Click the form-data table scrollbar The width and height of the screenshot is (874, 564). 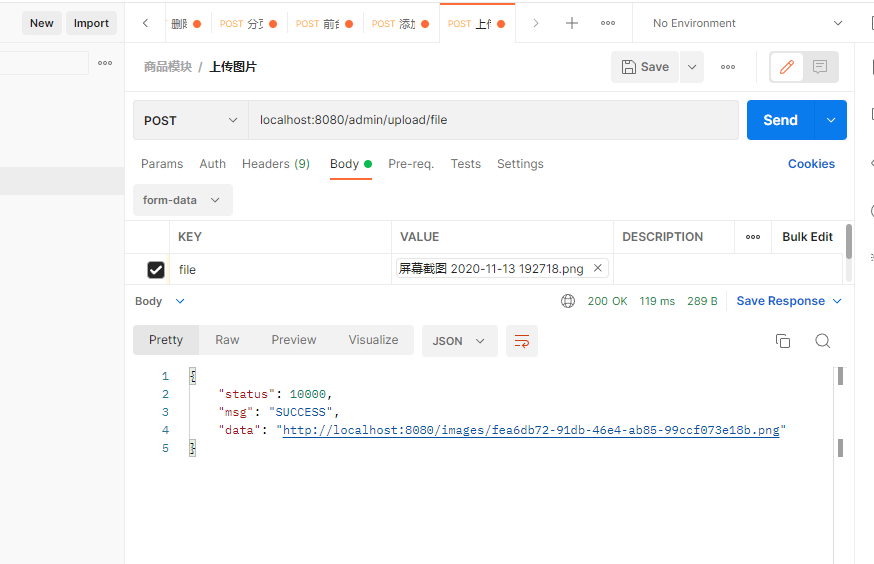(x=848, y=241)
